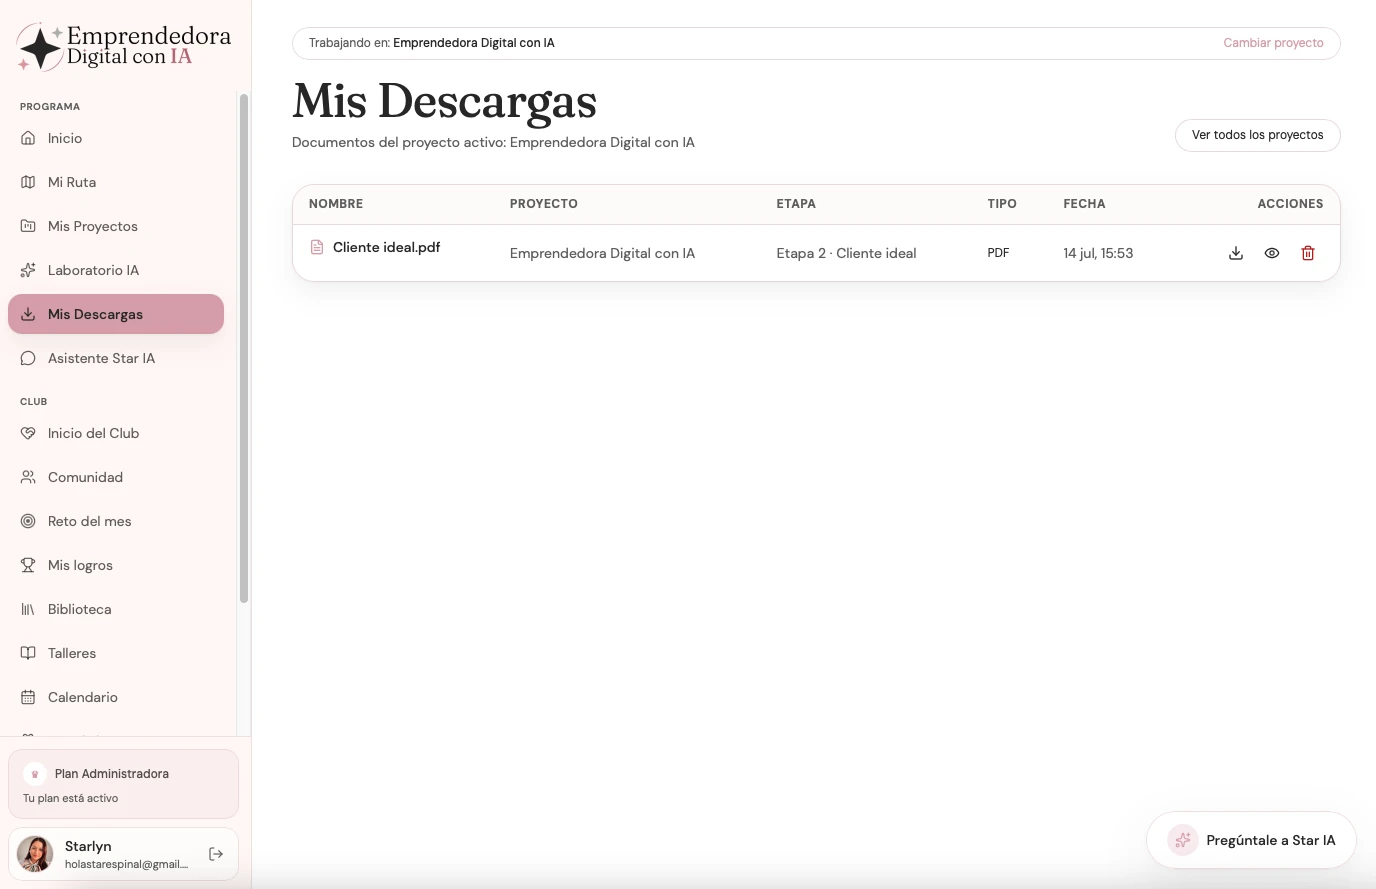Click the Mis Proyectos folder icon

coord(28,226)
